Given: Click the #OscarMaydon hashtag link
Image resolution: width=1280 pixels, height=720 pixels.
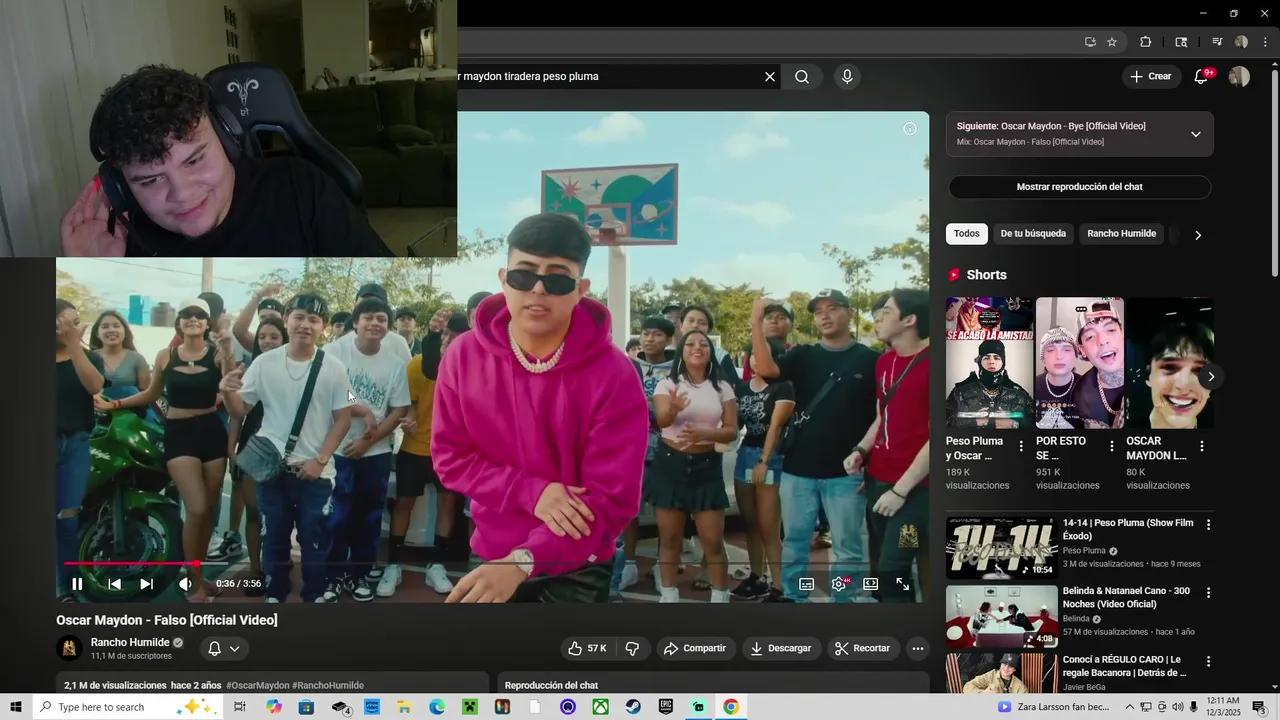Looking at the screenshot, I should [257, 686].
